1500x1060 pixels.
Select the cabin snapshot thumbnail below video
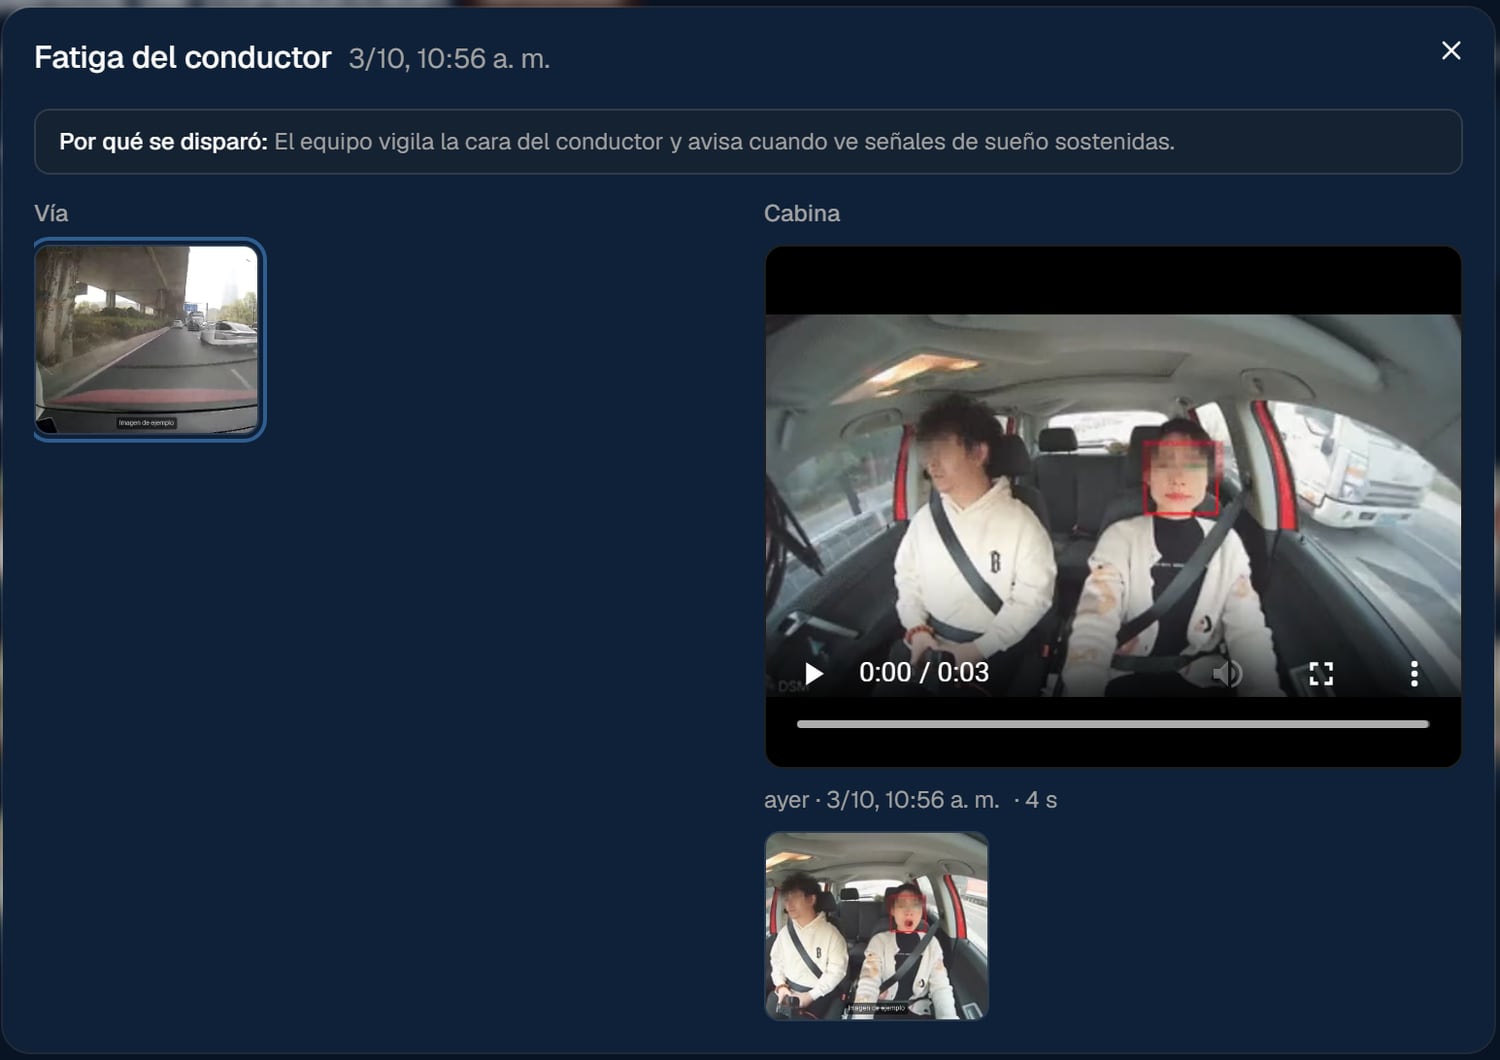(876, 926)
